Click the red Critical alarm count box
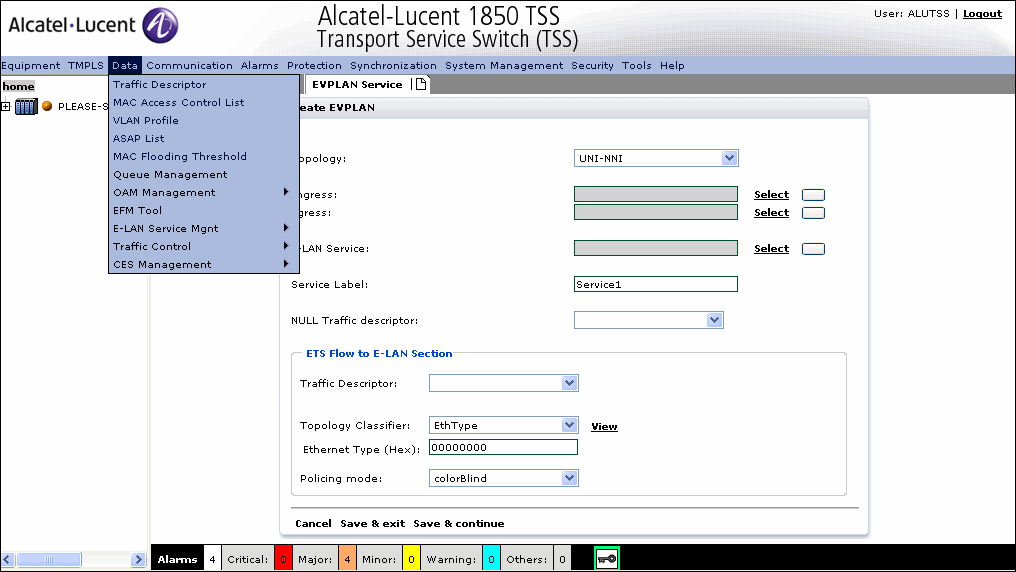This screenshot has height=572, width=1016. pos(283,559)
